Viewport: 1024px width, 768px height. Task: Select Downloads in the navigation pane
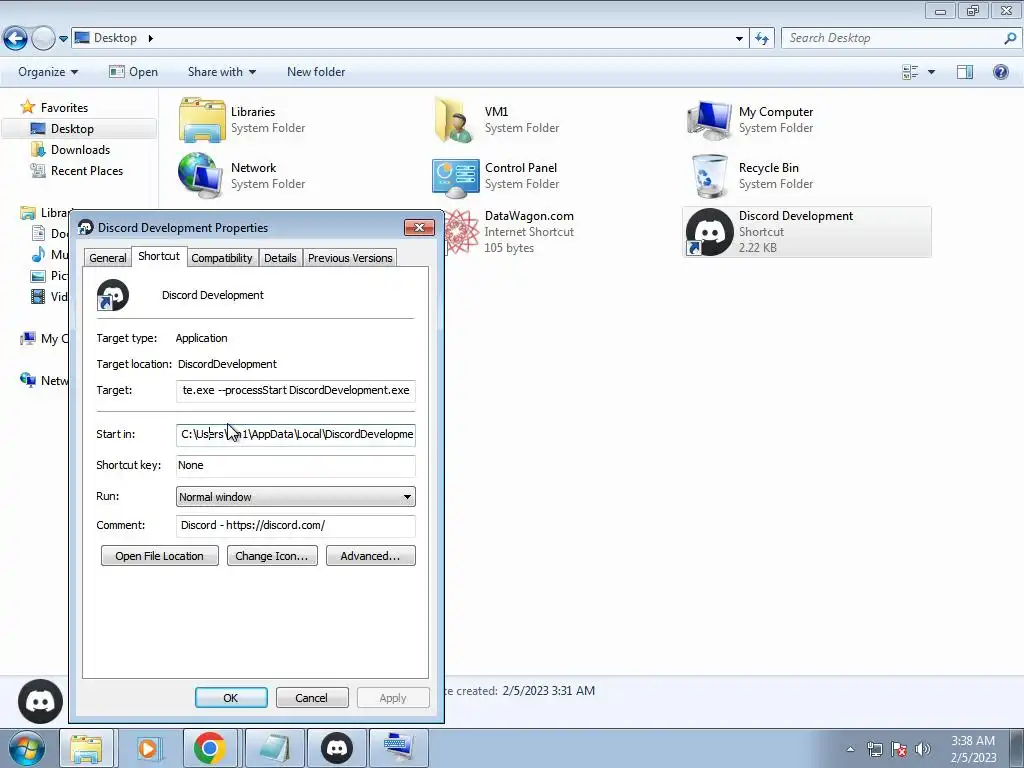click(80, 150)
